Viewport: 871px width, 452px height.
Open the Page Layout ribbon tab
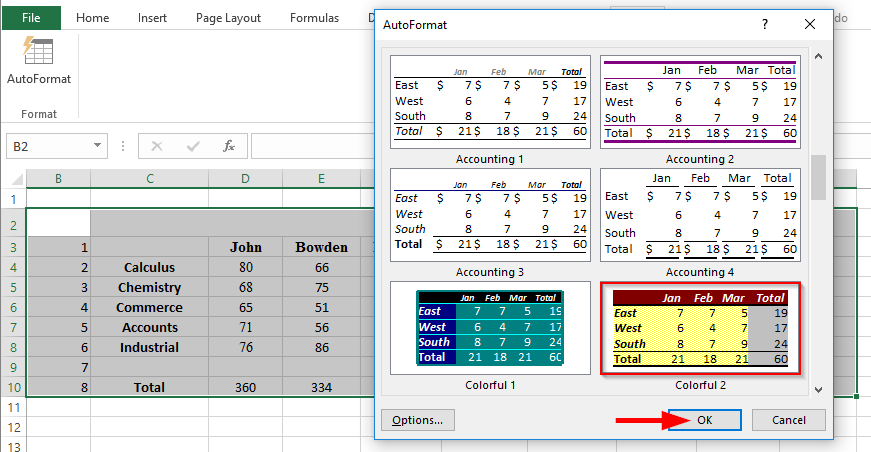[228, 18]
